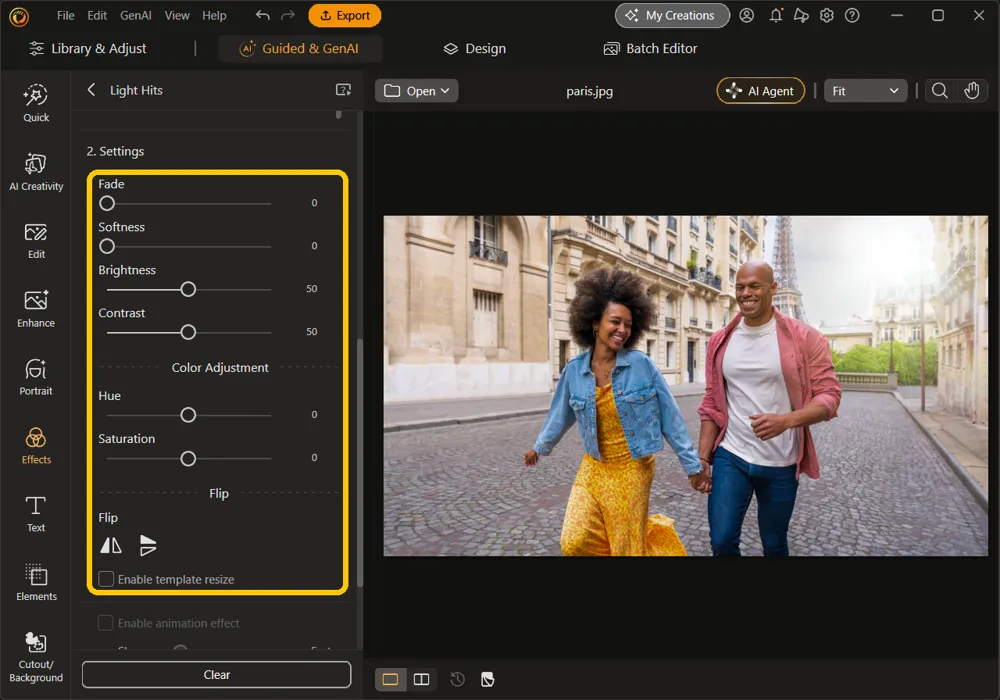The image size is (1000, 700).
Task: Expand the Open file dropdown
Action: click(x=416, y=91)
